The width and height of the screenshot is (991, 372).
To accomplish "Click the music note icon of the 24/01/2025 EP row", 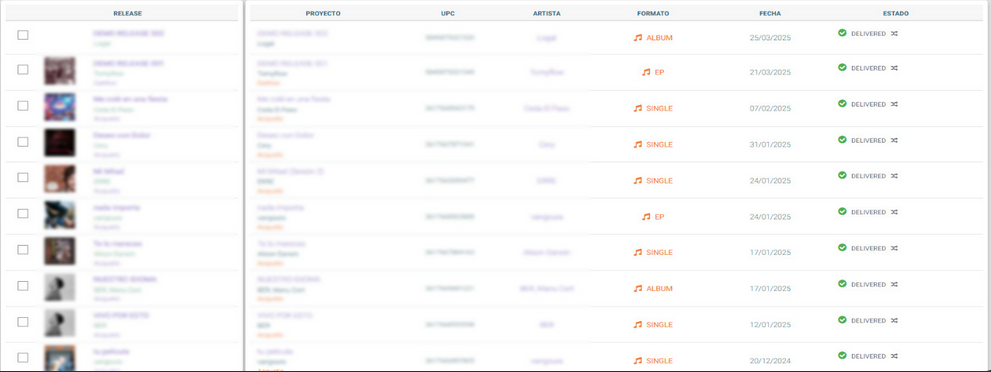I will (x=646, y=217).
